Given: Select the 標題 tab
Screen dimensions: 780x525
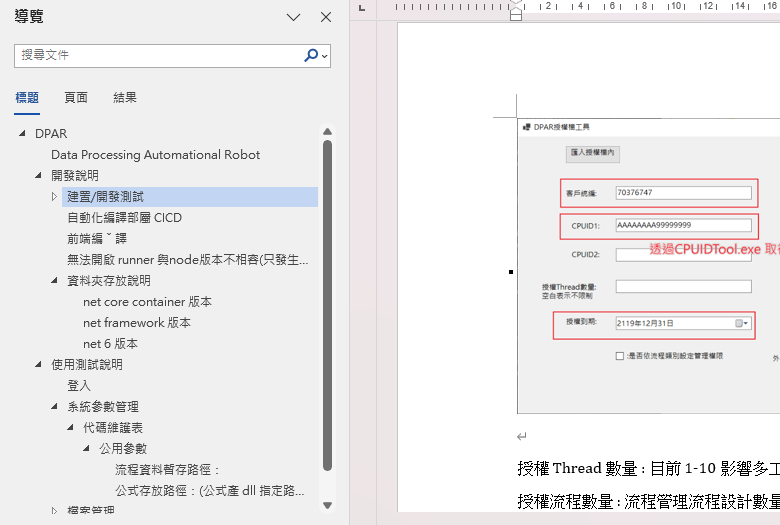Looking at the screenshot, I should (27, 98).
